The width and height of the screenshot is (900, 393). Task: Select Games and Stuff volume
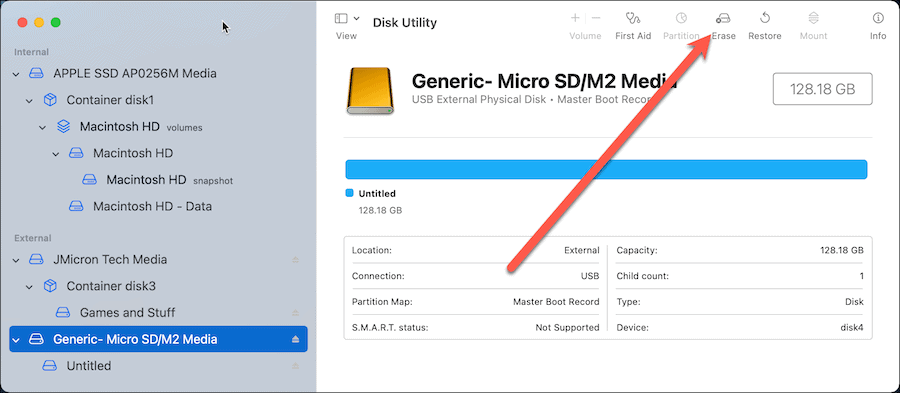(127, 313)
